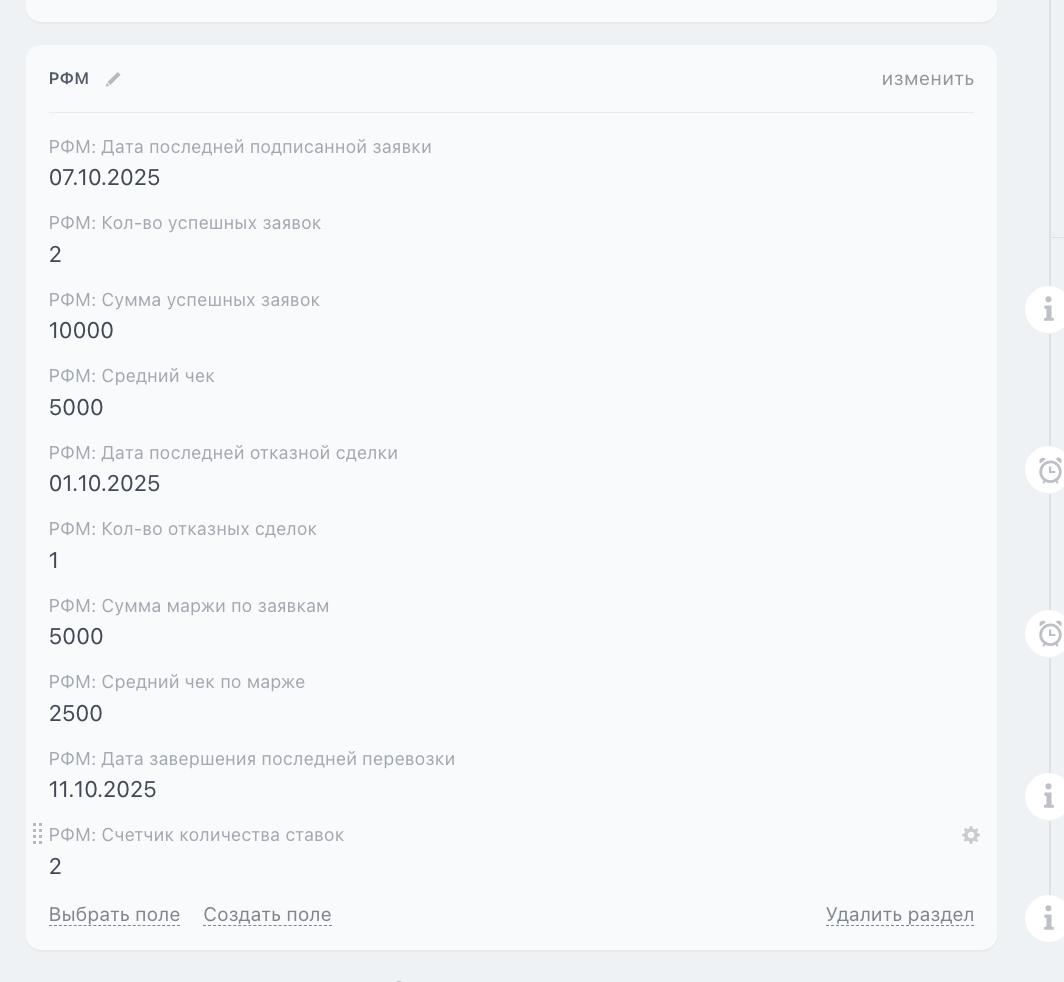Click the изменить link in РФМ section

(927, 79)
